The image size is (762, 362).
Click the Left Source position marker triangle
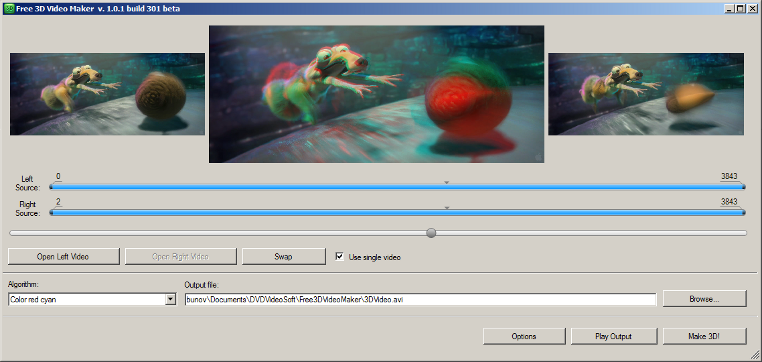447,182
